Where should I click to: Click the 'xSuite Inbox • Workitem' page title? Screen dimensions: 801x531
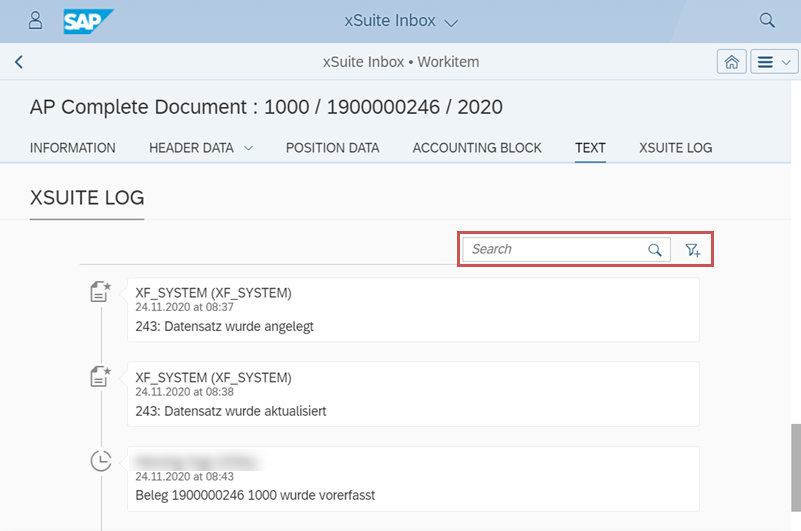pos(401,62)
